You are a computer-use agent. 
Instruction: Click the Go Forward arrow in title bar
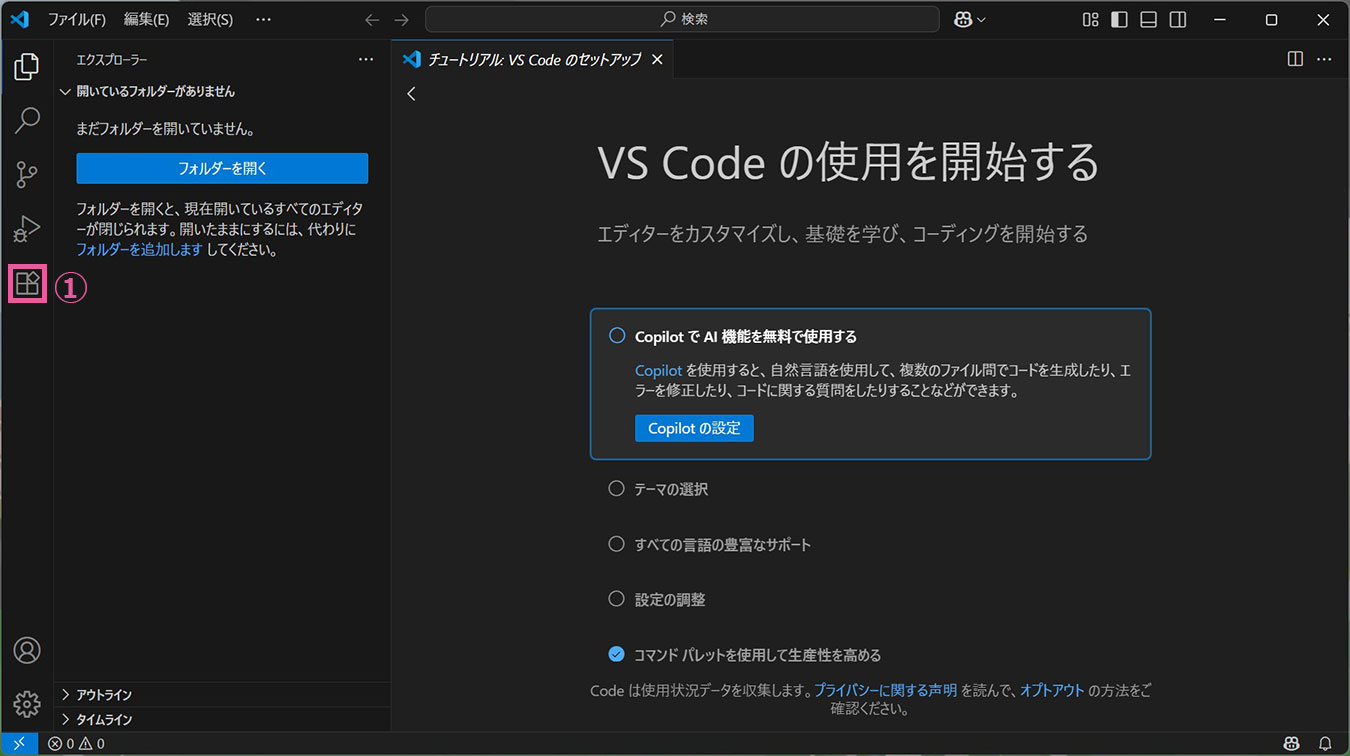pyautogui.click(x=402, y=19)
